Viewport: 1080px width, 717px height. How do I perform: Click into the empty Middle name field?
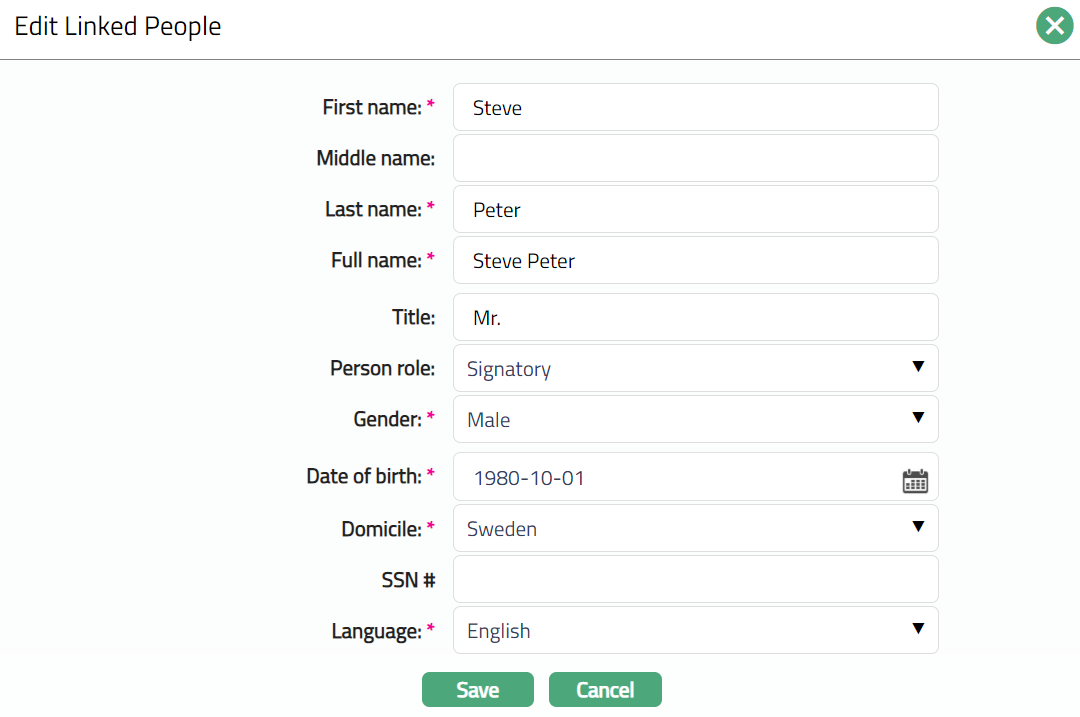[x=695, y=158]
